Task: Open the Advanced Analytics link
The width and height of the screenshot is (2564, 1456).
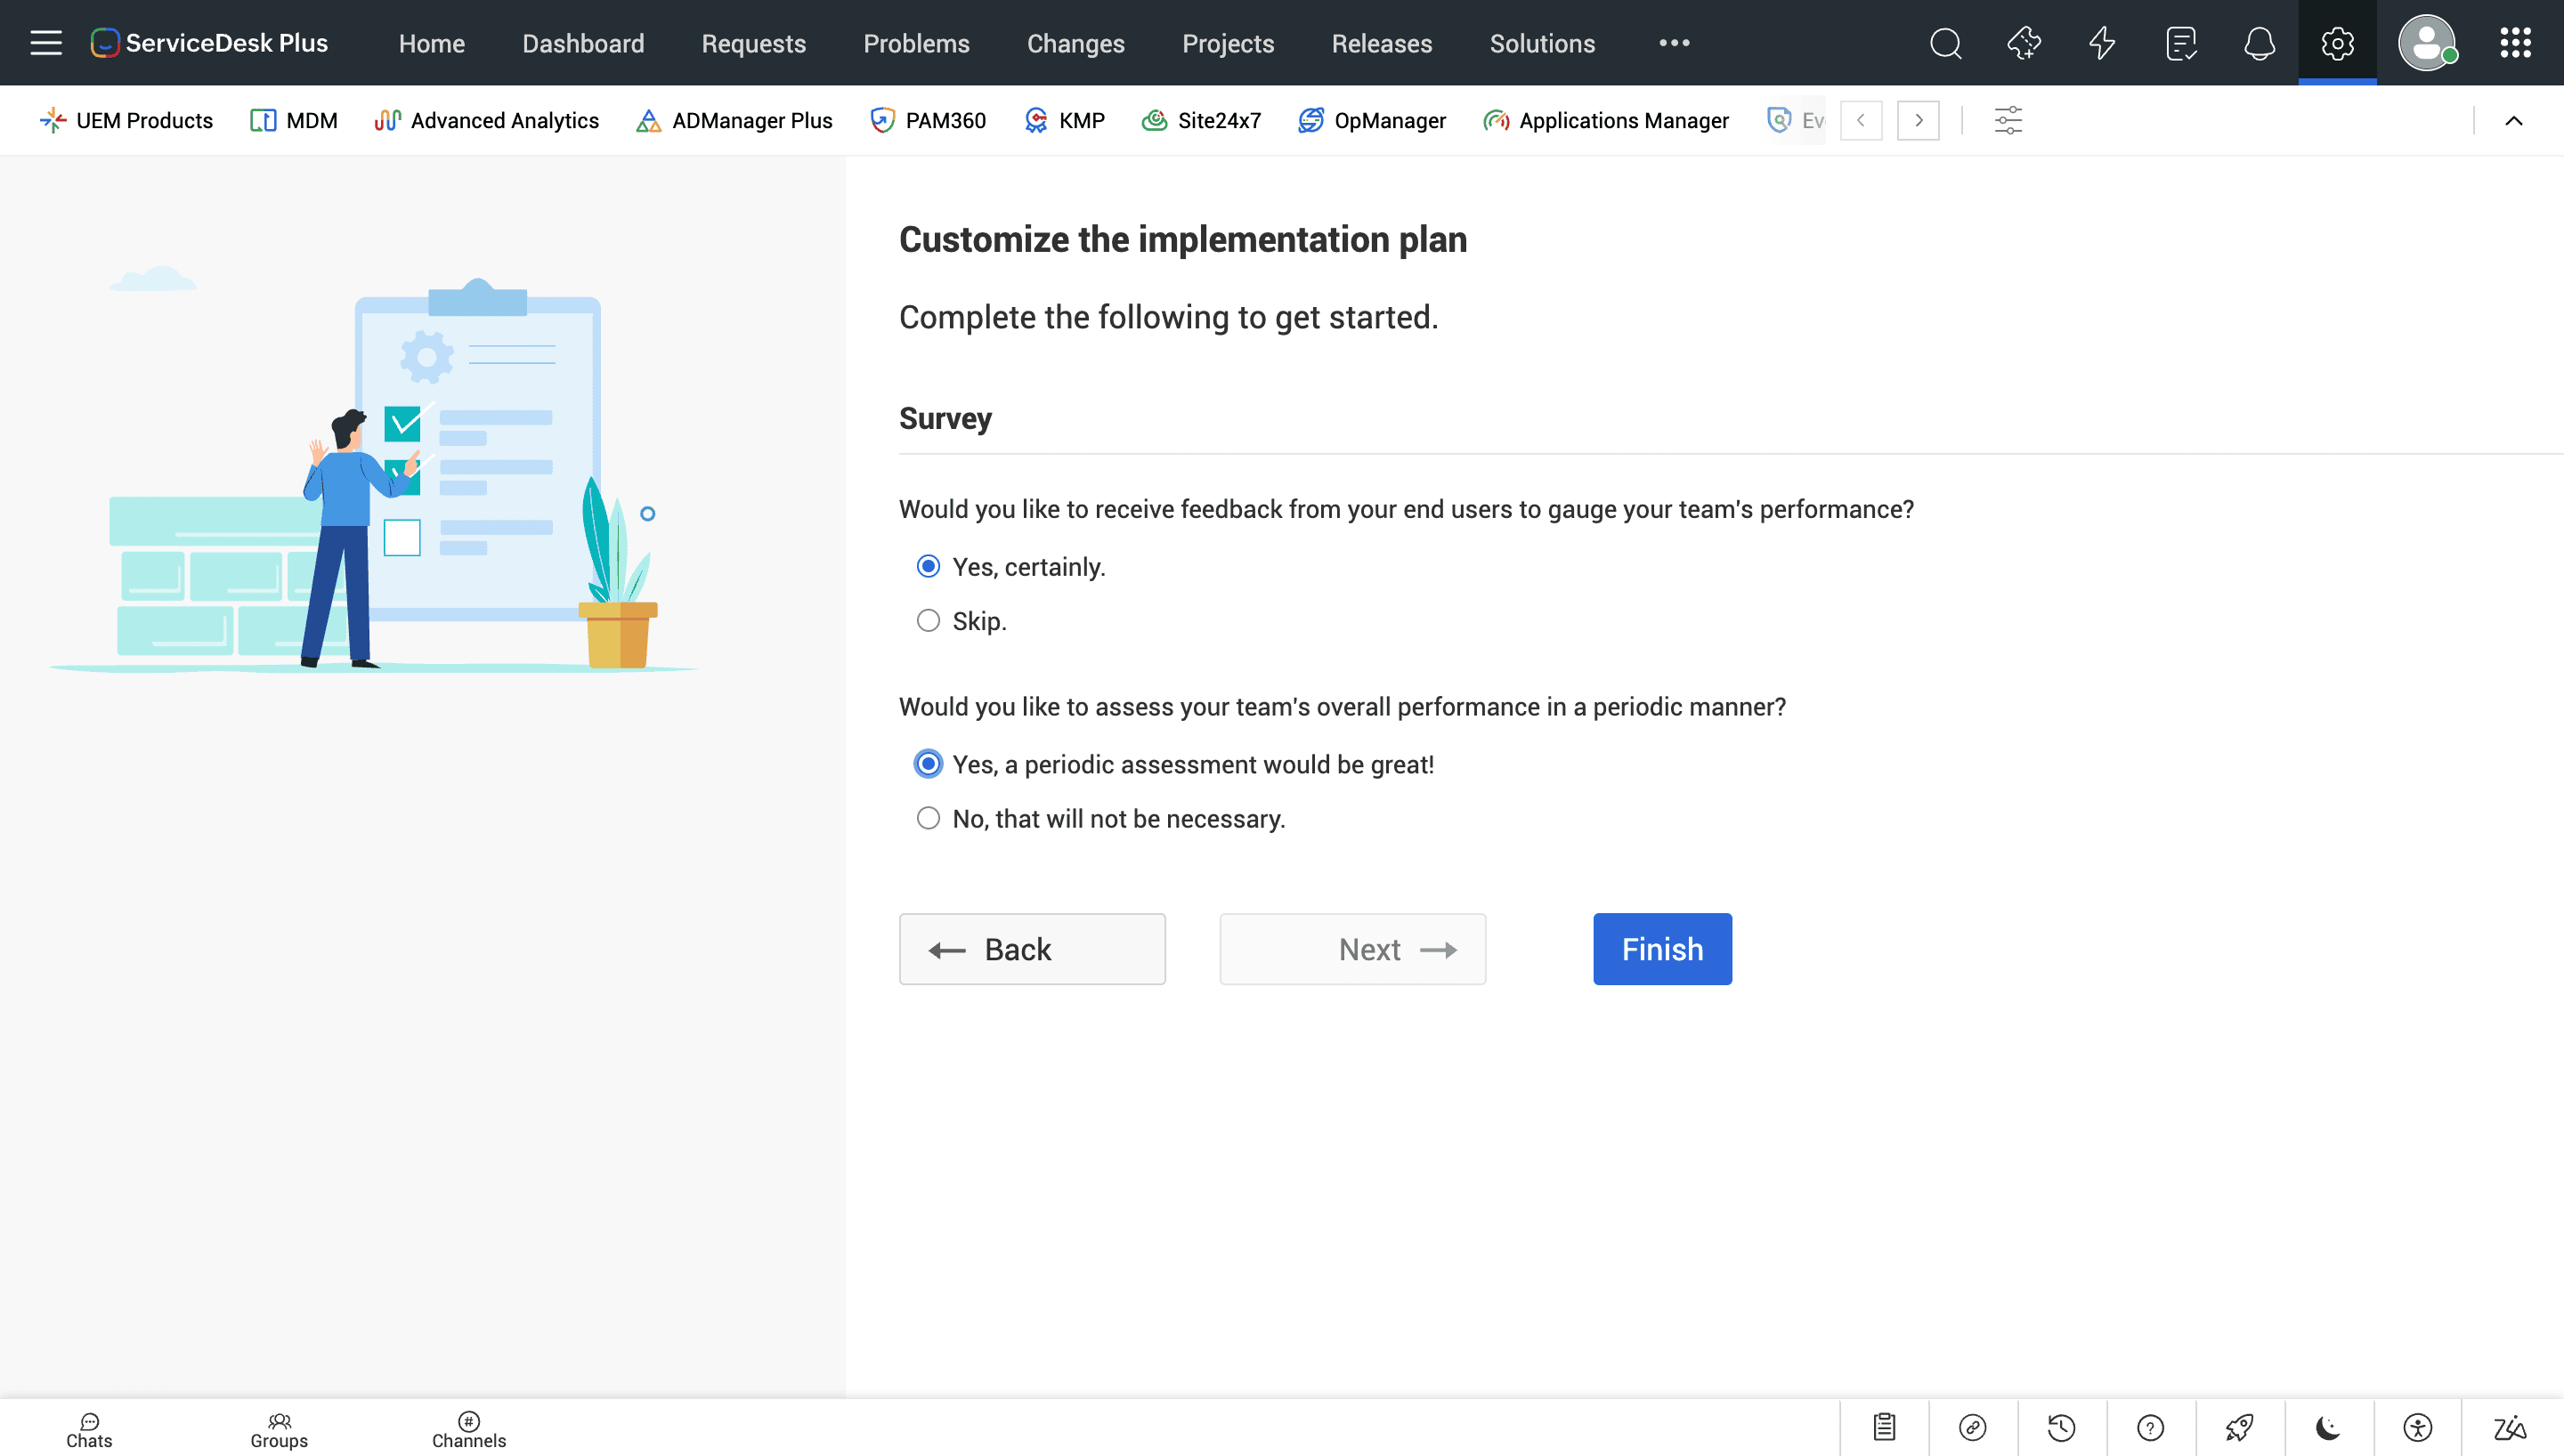Action: [486, 120]
